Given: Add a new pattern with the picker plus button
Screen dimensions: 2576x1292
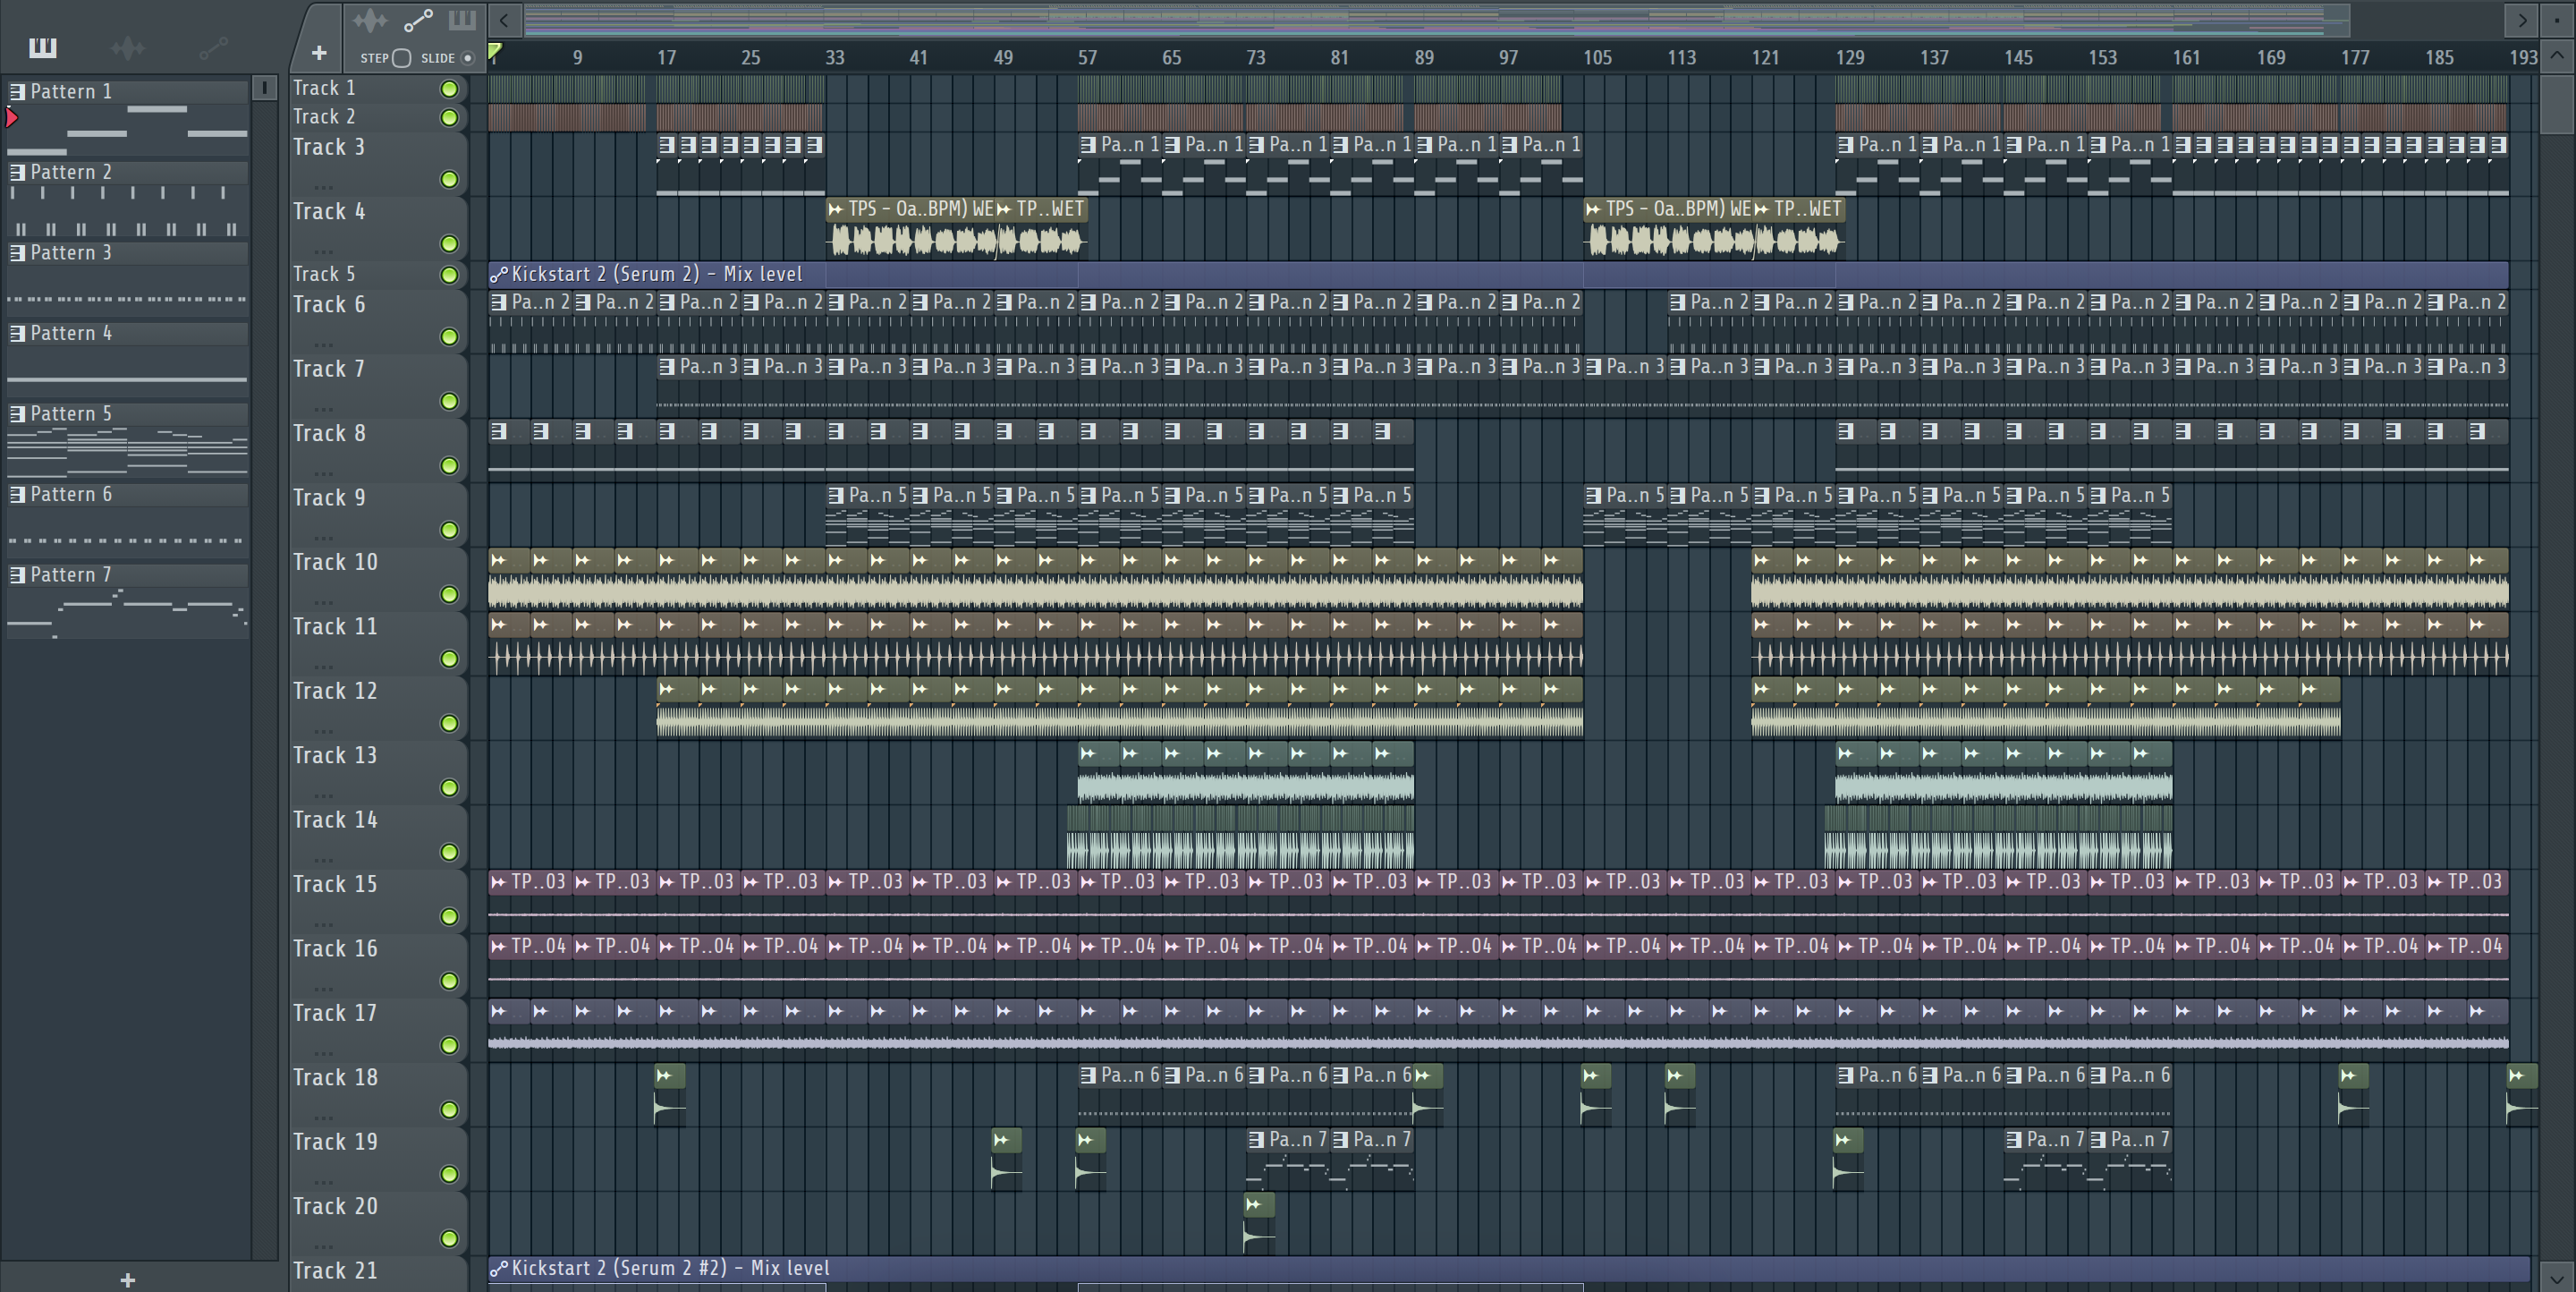Looking at the screenshot, I should click(x=127, y=1279).
